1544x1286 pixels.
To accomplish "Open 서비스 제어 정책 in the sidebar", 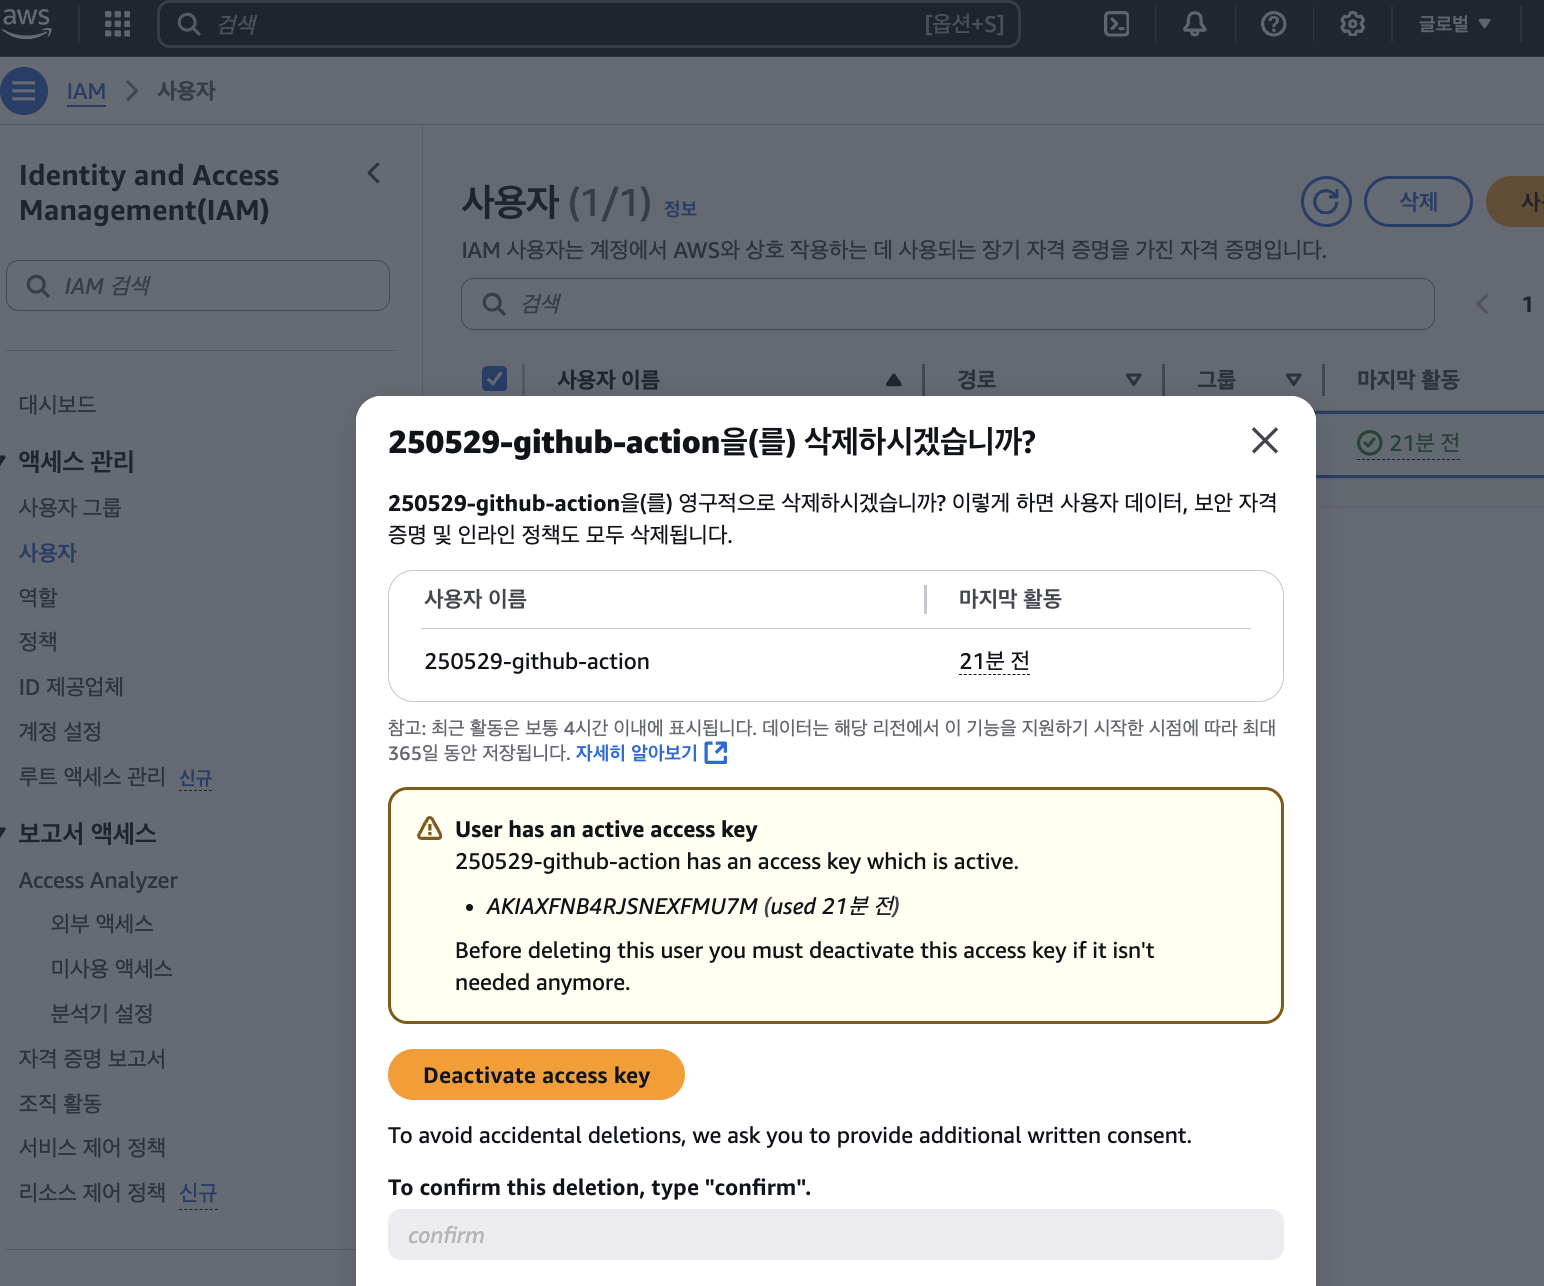I will coord(92,1147).
